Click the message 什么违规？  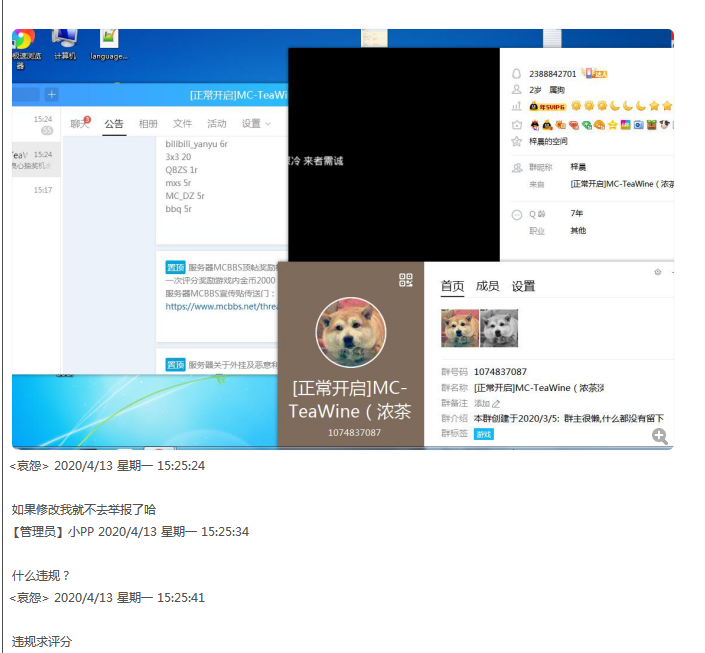coord(41,576)
